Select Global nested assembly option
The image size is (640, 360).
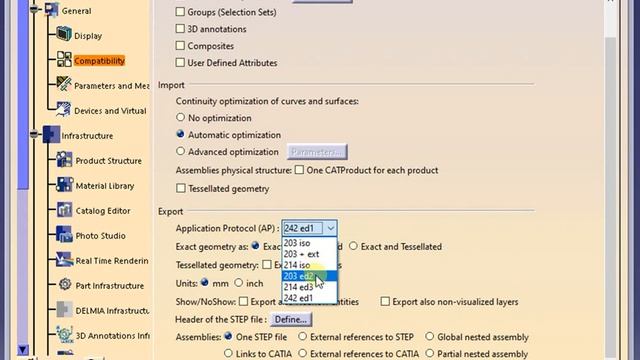(429, 336)
